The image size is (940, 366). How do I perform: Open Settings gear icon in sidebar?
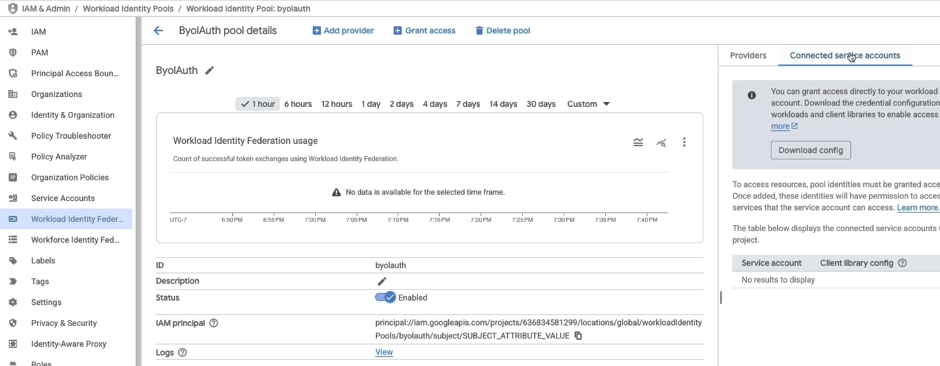pyautogui.click(x=13, y=303)
